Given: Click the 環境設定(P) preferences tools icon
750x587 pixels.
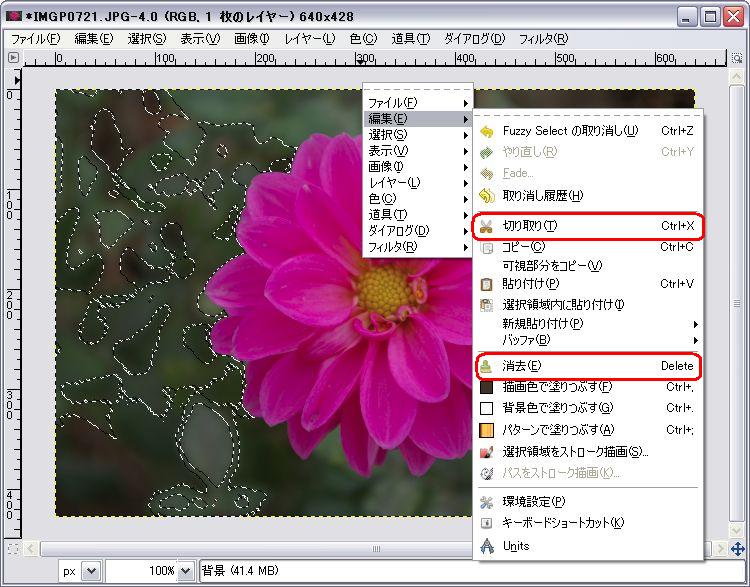Looking at the screenshot, I should 486,502.
